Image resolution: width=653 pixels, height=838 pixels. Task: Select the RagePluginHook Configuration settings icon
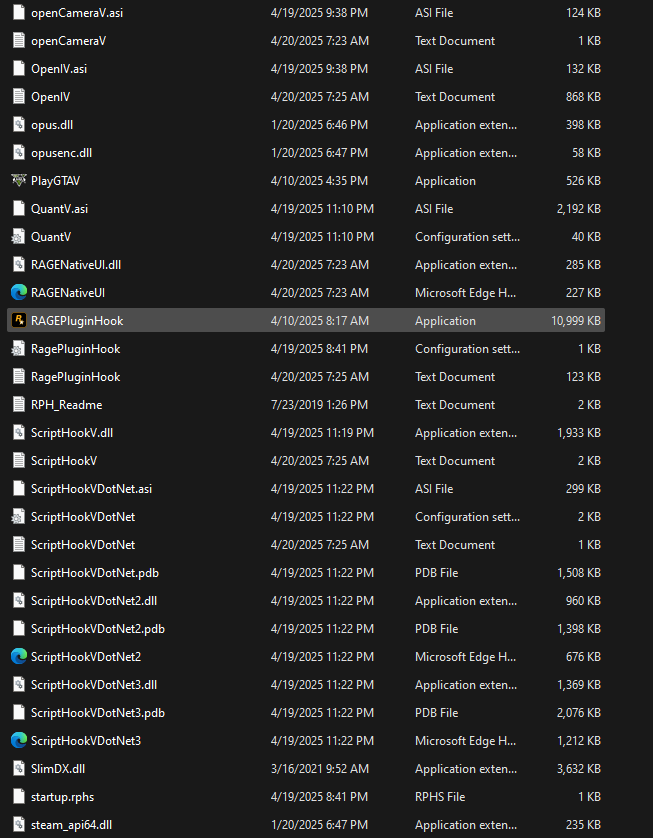[19, 348]
